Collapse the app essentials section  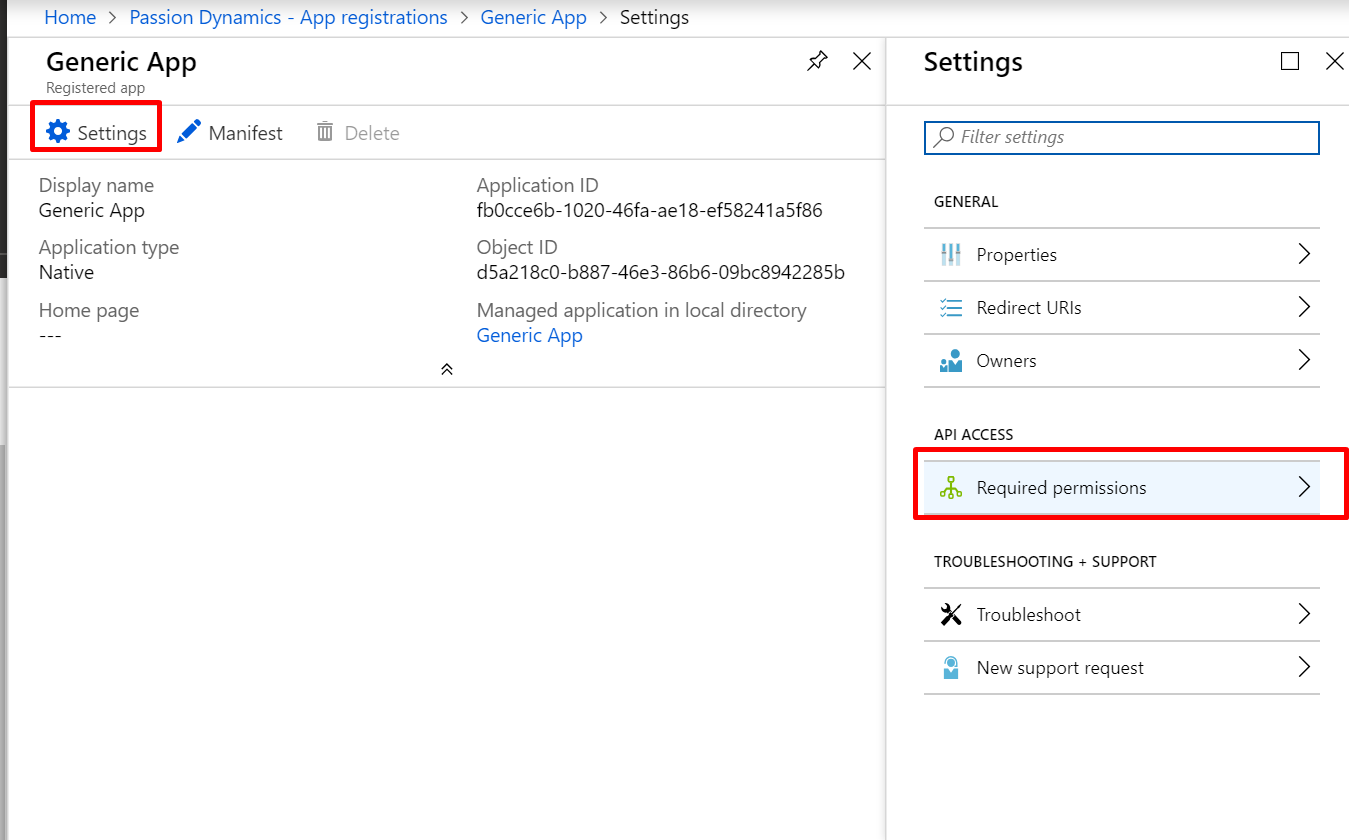[447, 369]
